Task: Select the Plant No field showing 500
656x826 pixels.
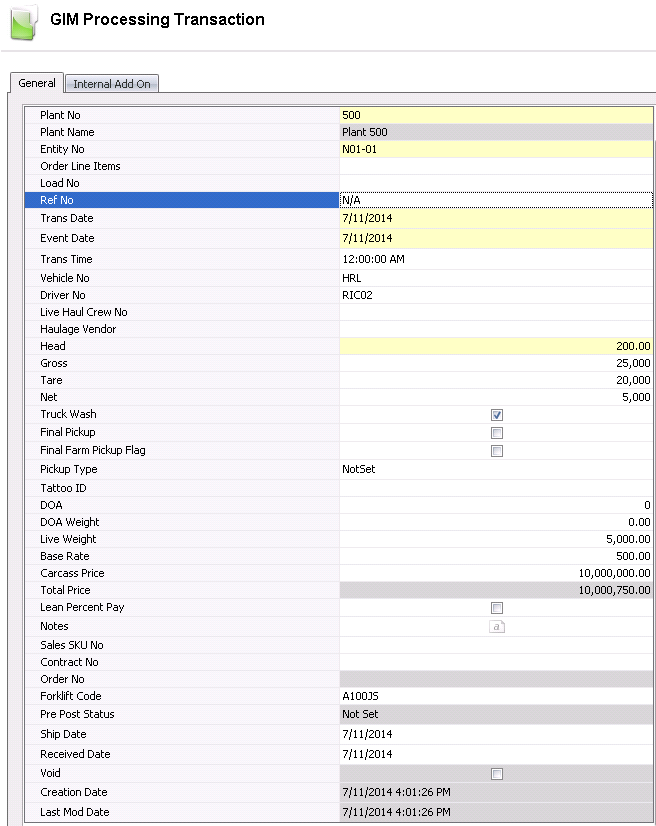Action: click(x=496, y=115)
